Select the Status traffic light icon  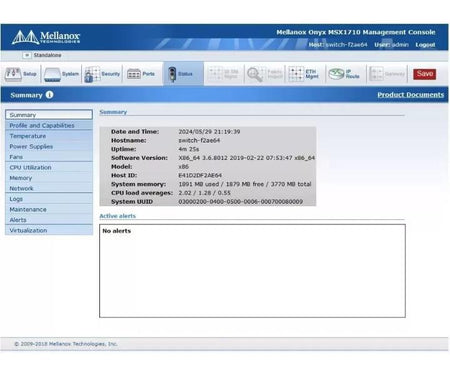point(172,74)
